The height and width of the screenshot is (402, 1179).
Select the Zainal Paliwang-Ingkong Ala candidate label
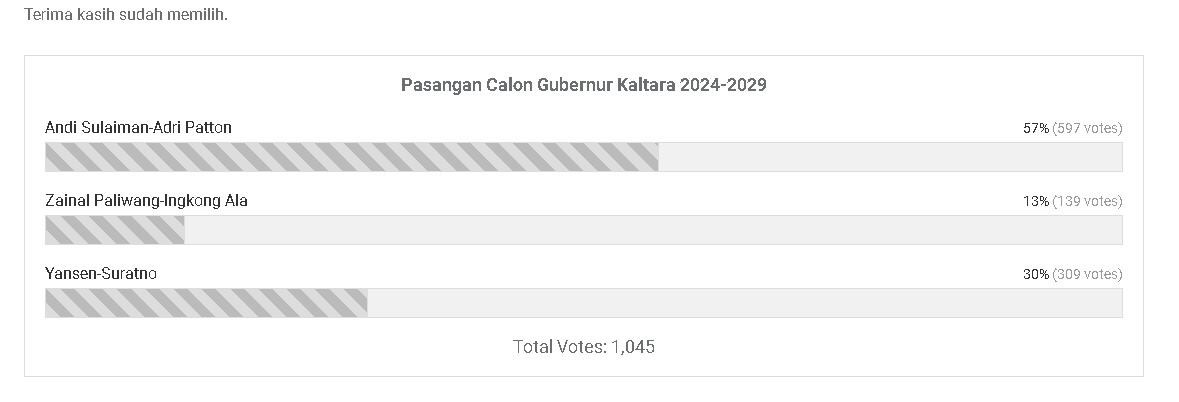pyautogui.click(x=147, y=201)
